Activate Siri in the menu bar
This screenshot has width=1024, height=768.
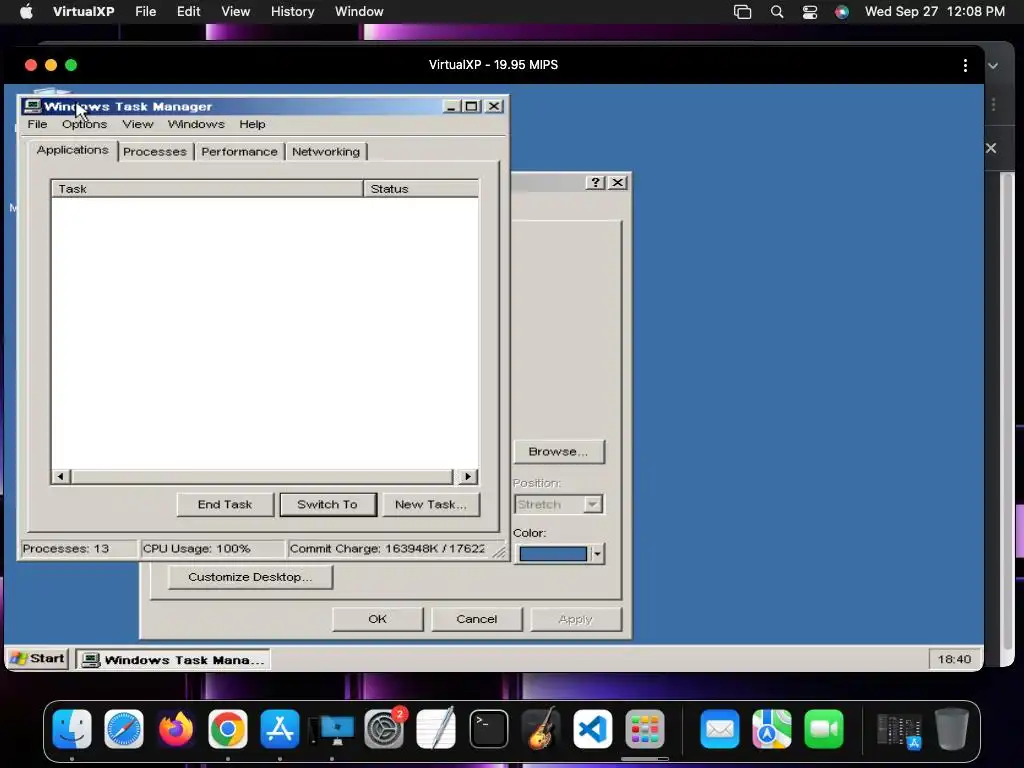(842, 12)
